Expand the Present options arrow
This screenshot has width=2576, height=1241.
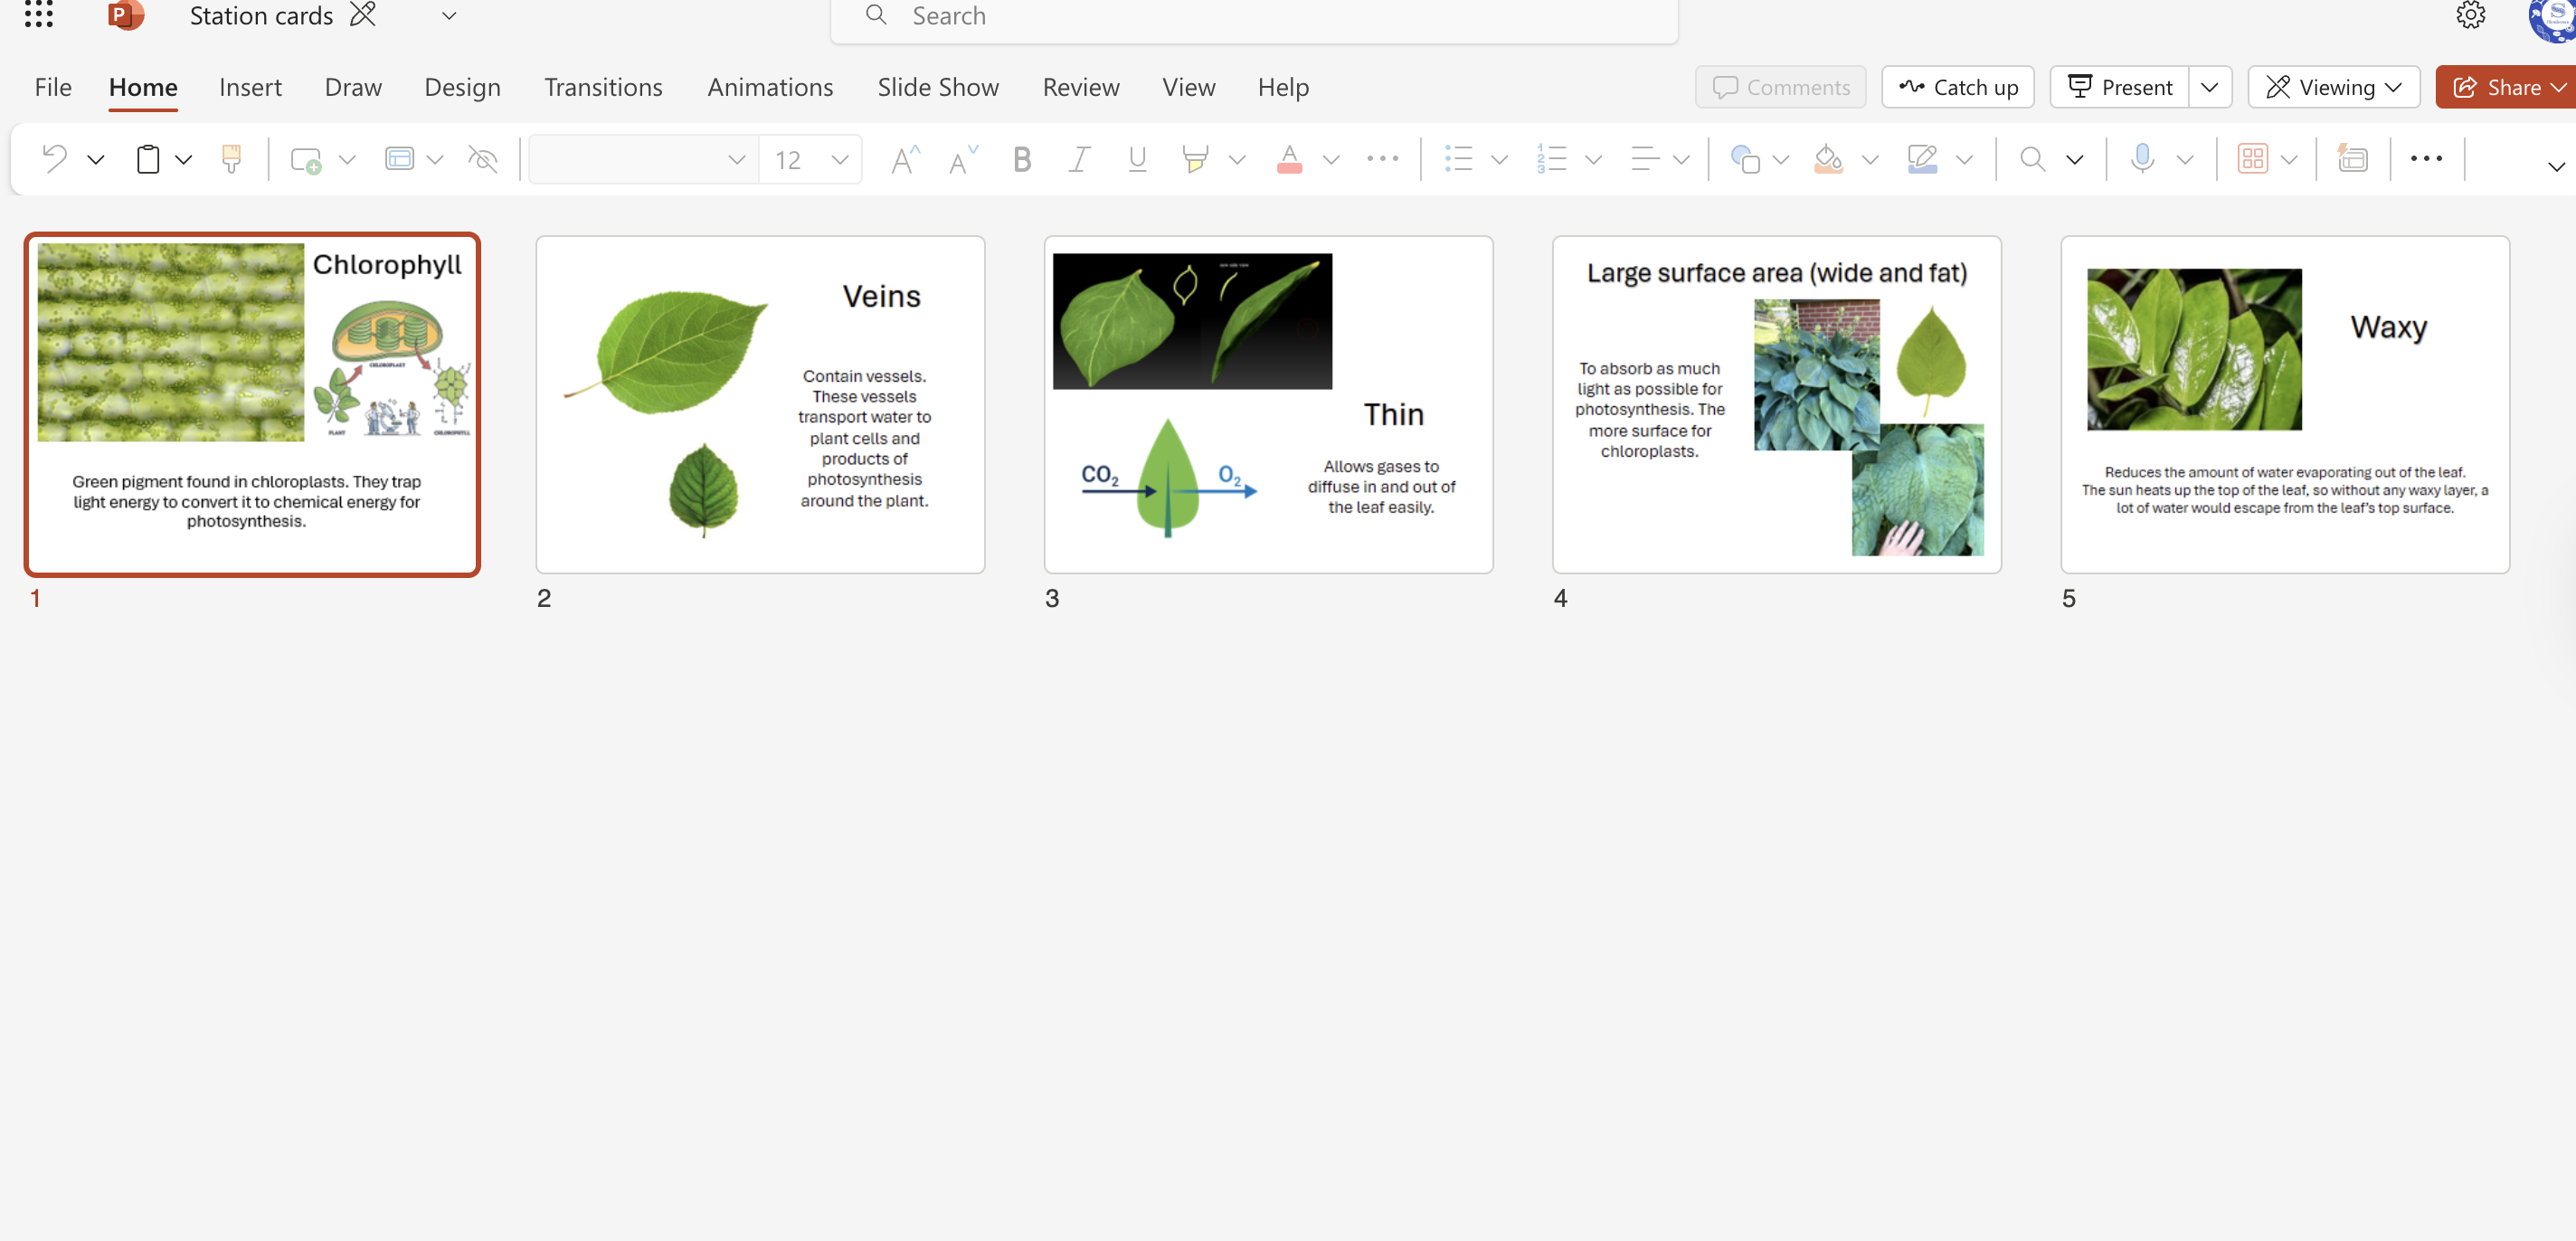(2209, 87)
